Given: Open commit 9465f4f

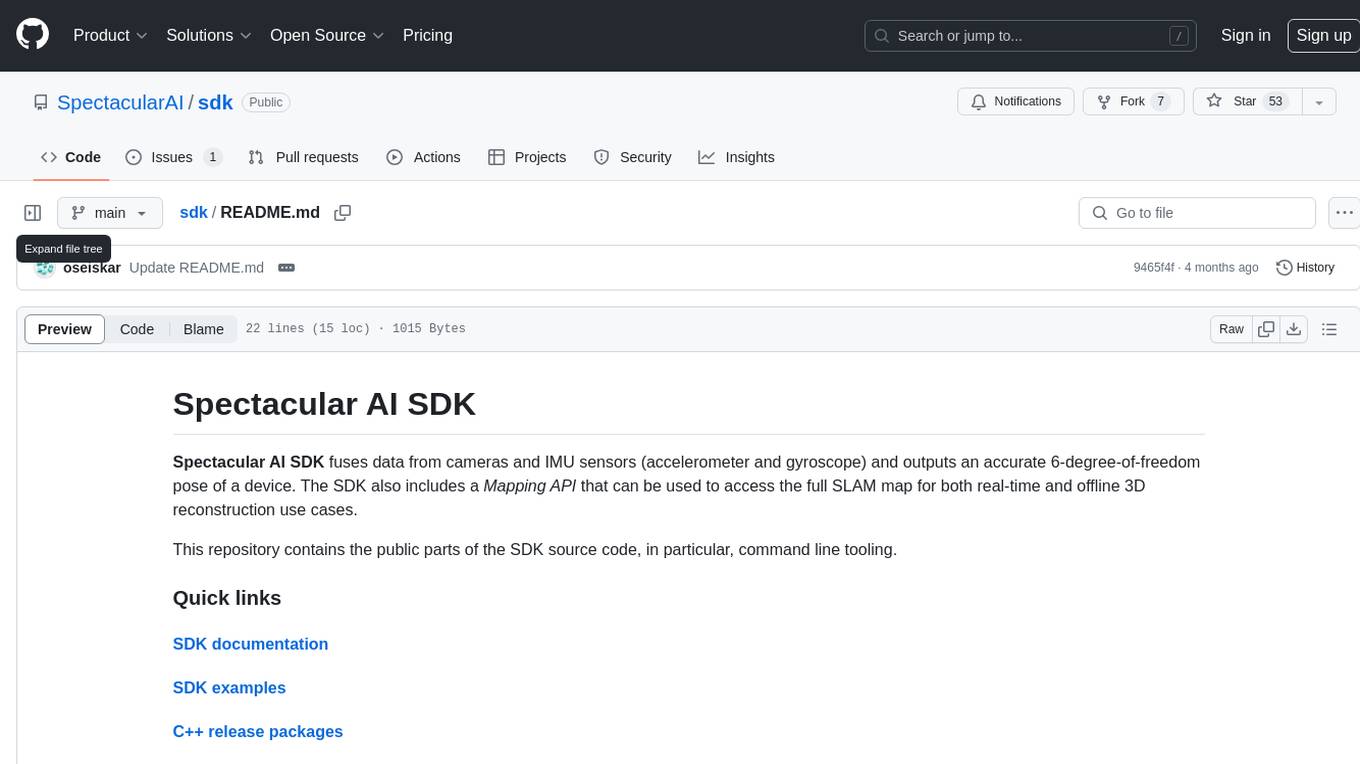Looking at the screenshot, I should pos(1153,267).
